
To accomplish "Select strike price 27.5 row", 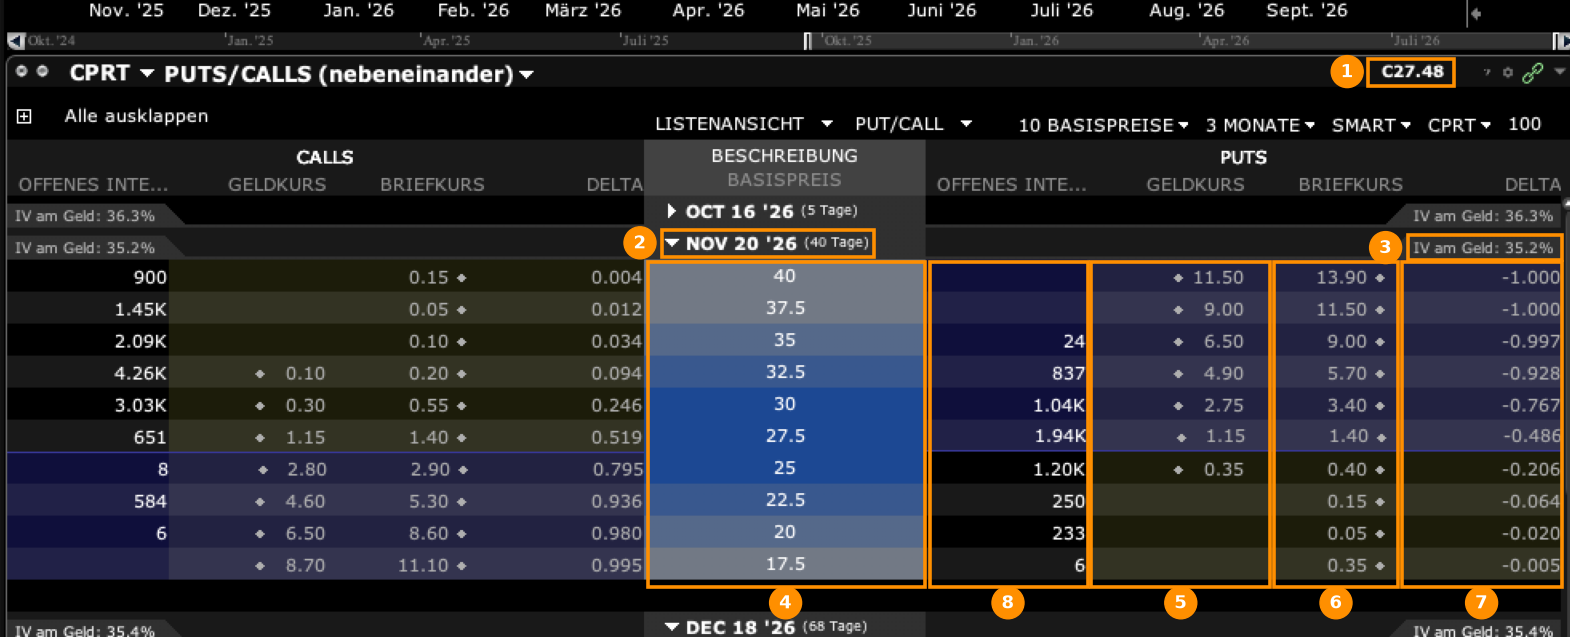I will point(785,436).
